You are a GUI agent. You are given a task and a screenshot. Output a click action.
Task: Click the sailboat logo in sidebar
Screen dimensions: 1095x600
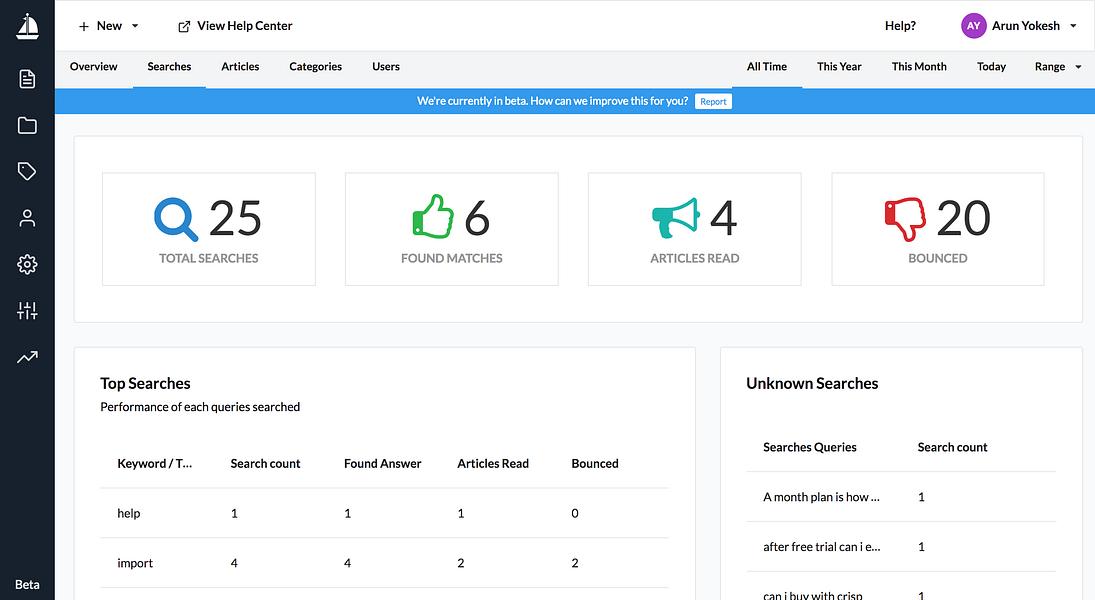pos(27,27)
